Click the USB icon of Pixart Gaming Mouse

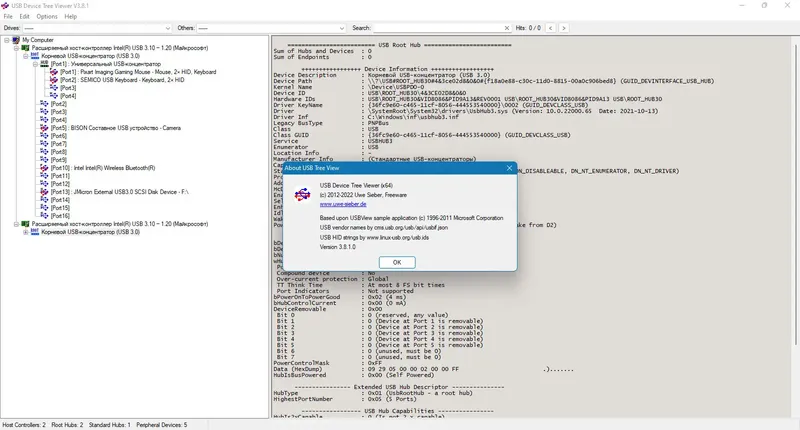[x=54, y=72]
